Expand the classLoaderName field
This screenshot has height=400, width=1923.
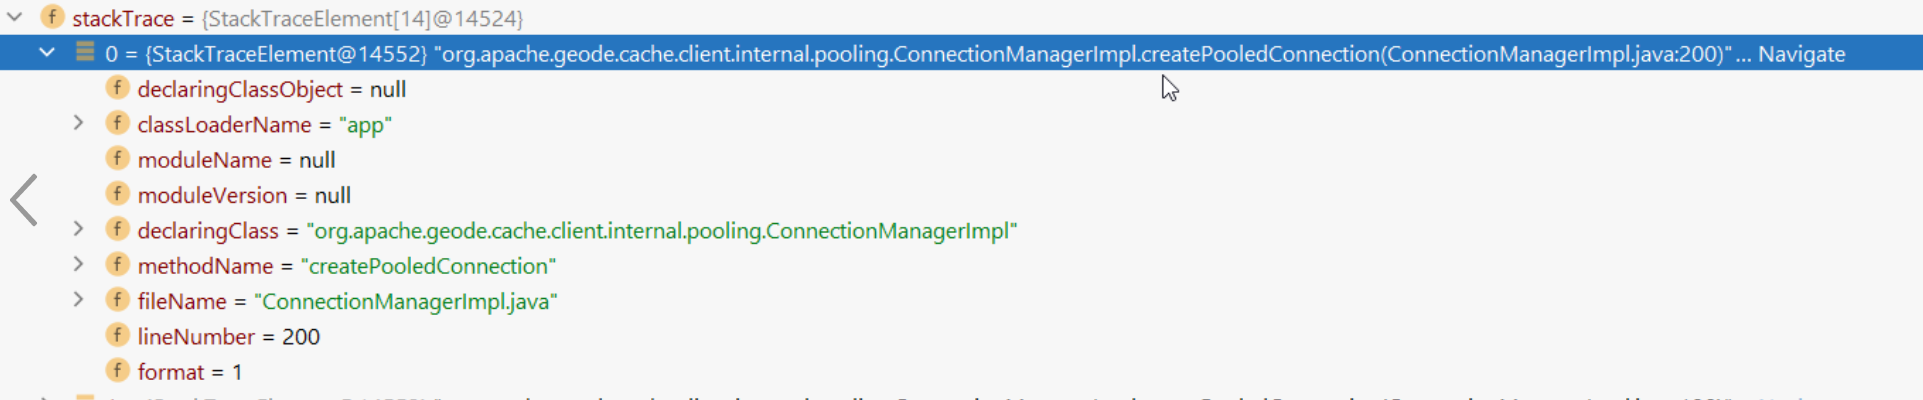click(78, 124)
